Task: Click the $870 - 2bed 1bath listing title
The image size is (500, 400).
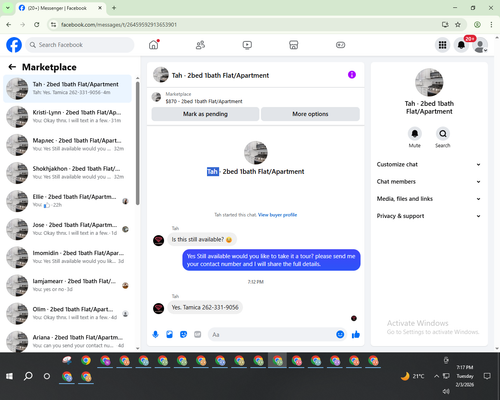Action: pyautogui.click(x=204, y=101)
